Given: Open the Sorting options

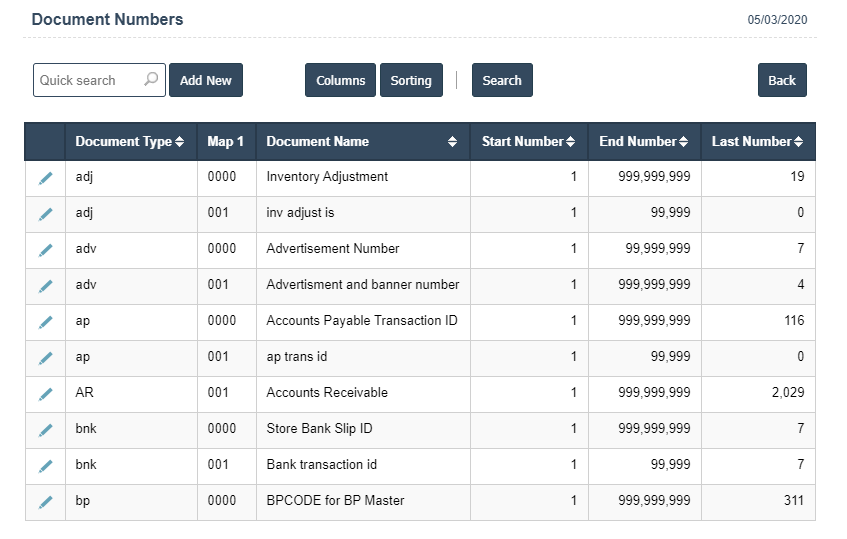Looking at the screenshot, I should (411, 80).
